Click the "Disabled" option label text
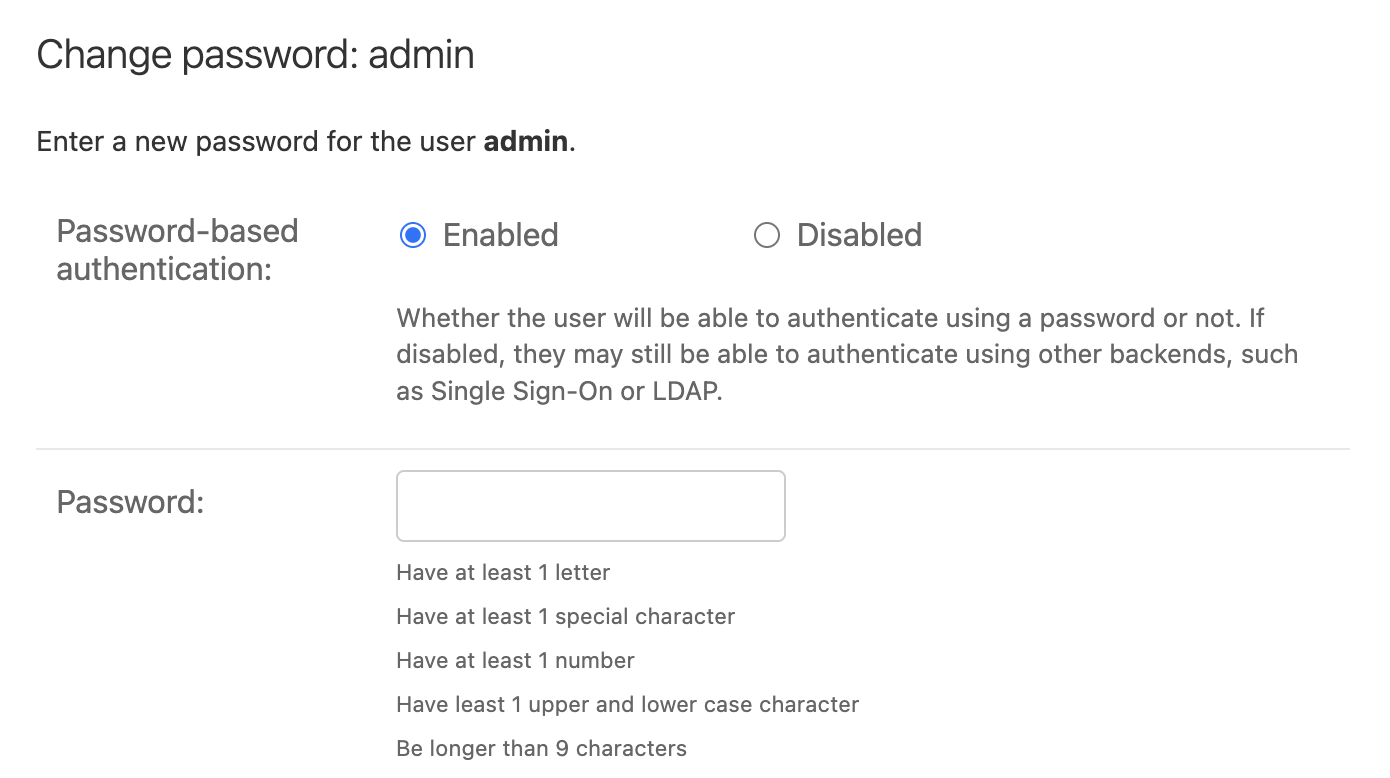 pos(859,235)
